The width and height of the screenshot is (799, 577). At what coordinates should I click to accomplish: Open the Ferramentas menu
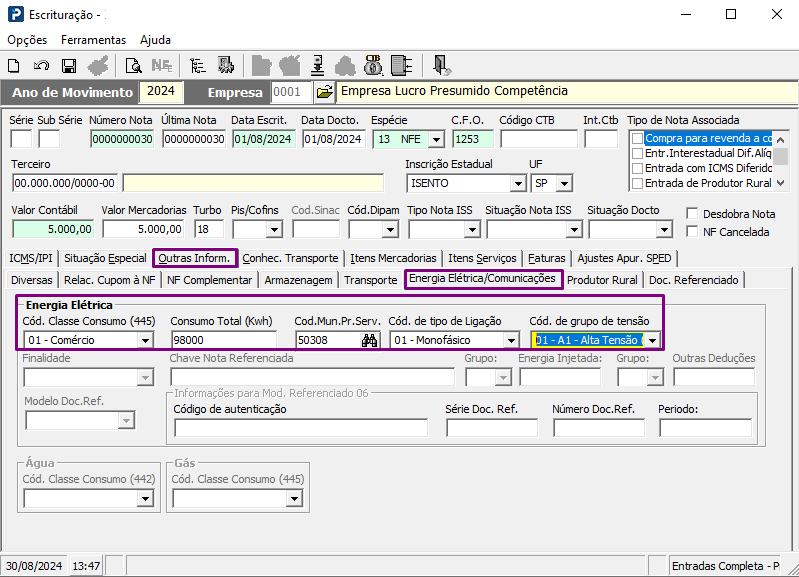pyautogui.click(x=93, y=40)
